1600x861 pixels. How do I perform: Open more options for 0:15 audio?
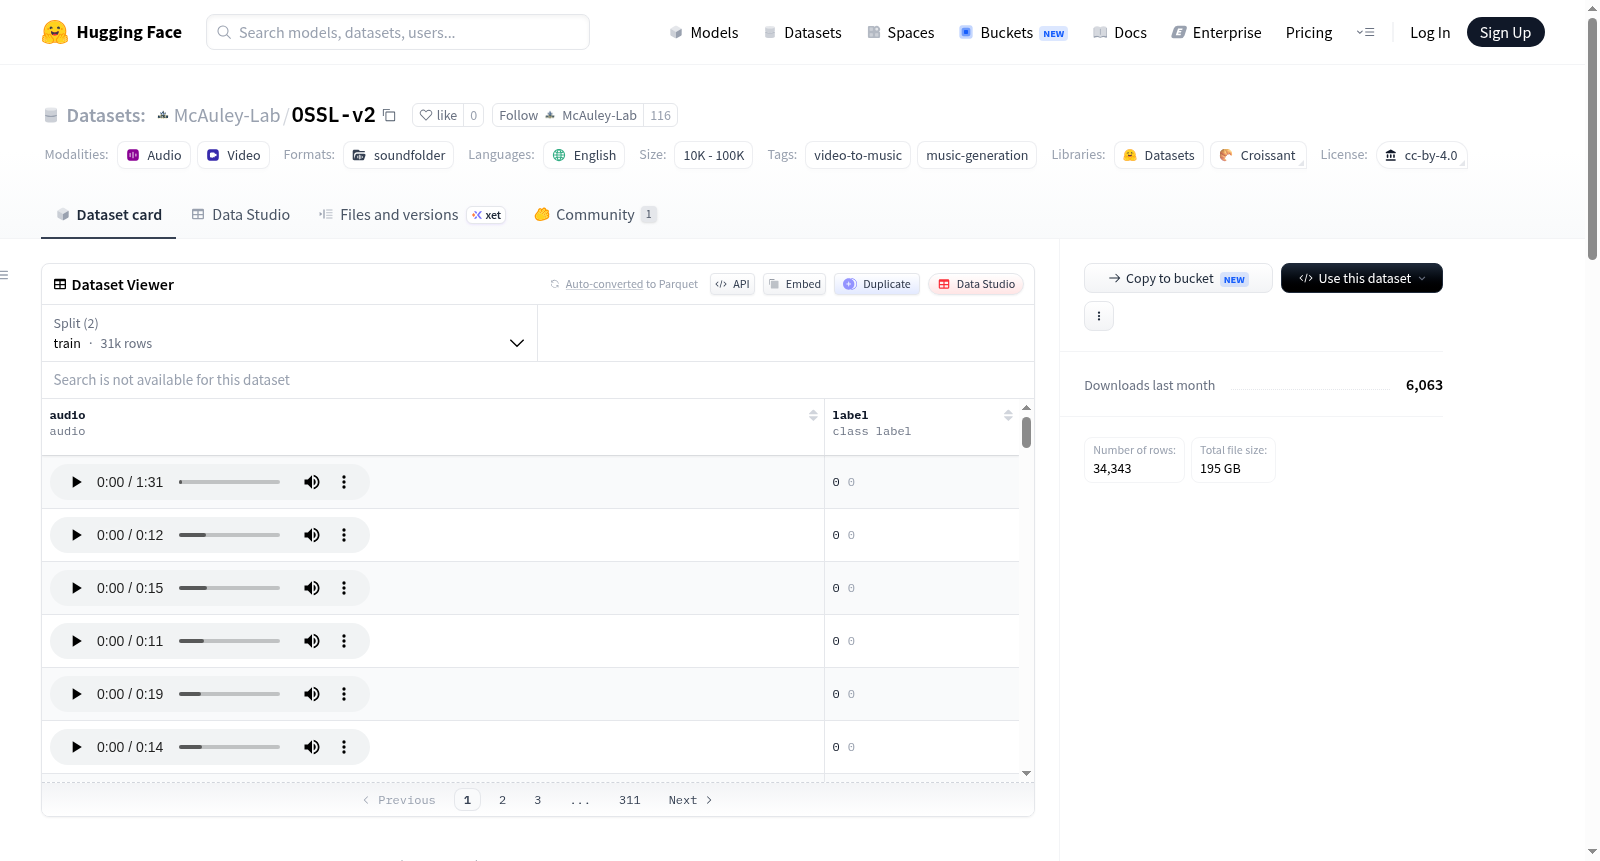[344, 588]
